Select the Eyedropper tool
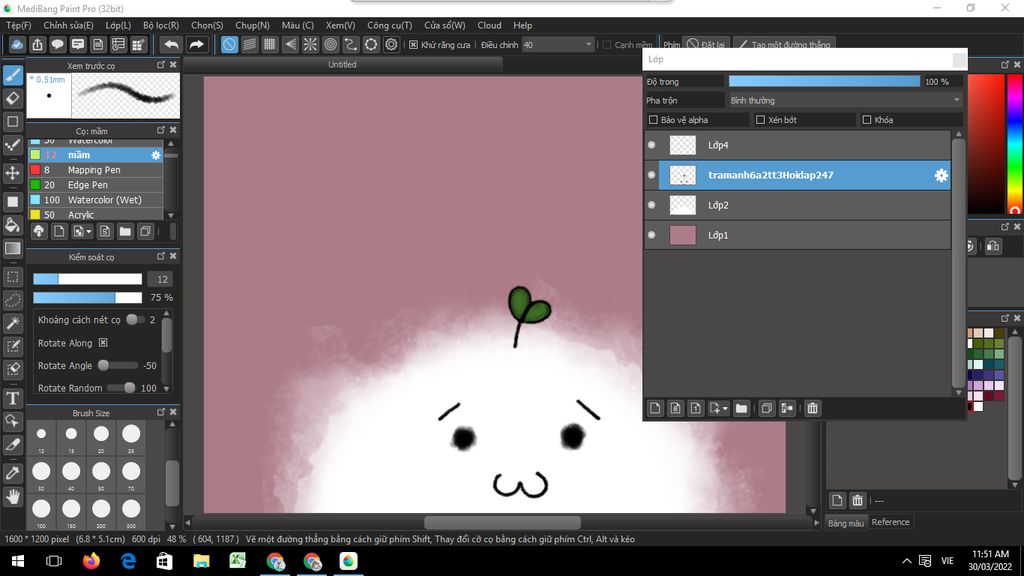Viewport: 1024px width, 576px height. tap(12, 473)
